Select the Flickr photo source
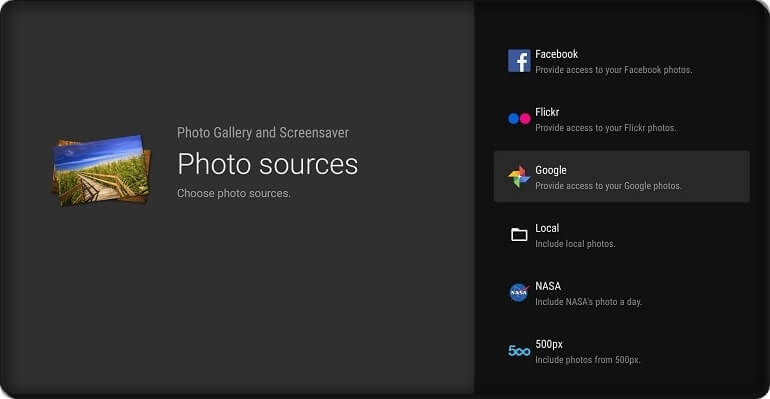770x399 pixels. [622, 119]
